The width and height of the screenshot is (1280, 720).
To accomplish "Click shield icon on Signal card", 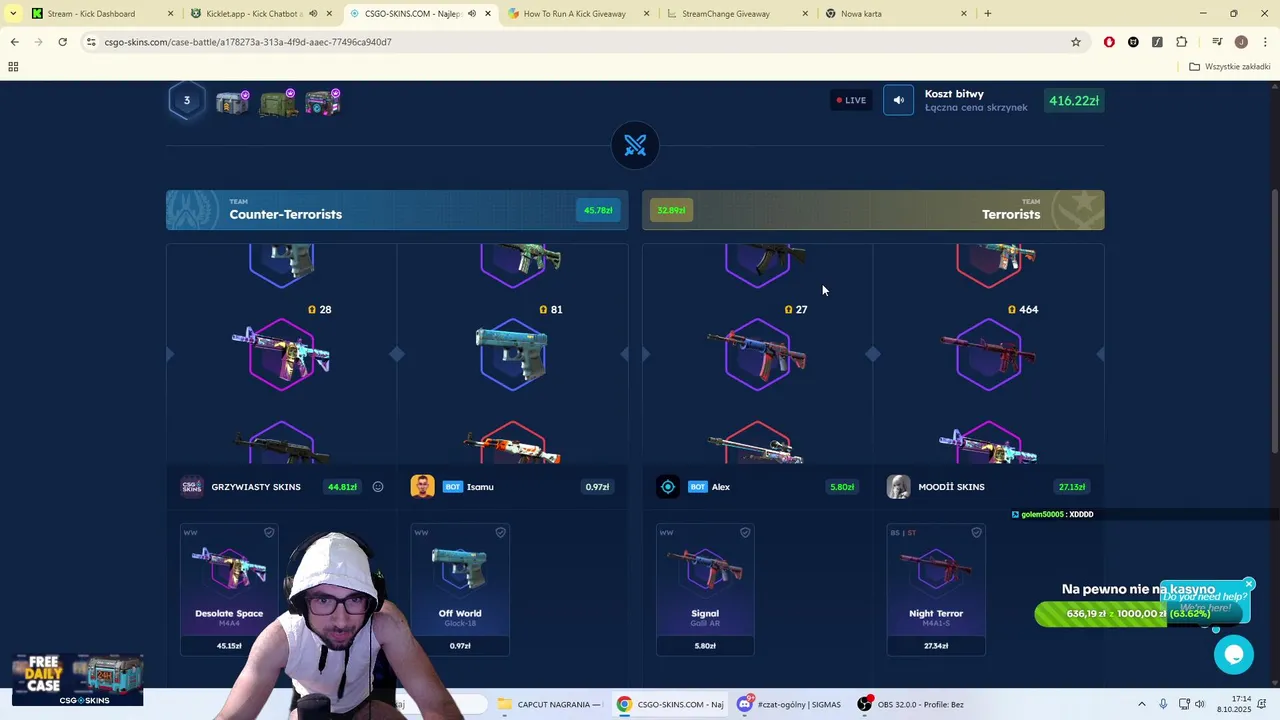I will (x=745, y=532).
